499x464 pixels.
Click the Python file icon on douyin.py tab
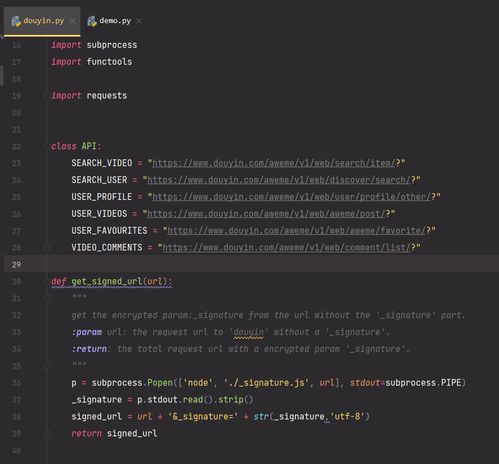[x=16, y=21]
